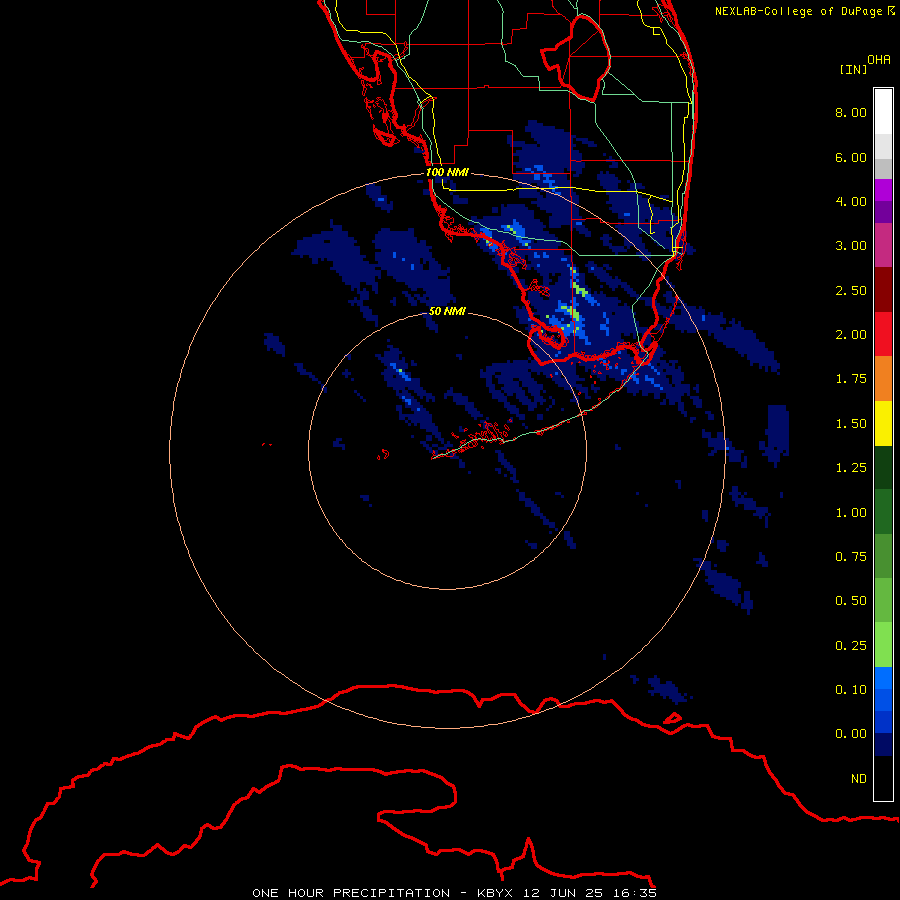The height and width of the screenshot is (900, 900).
Task: Select the 1.25 legend value
Action: pos(851,468)
